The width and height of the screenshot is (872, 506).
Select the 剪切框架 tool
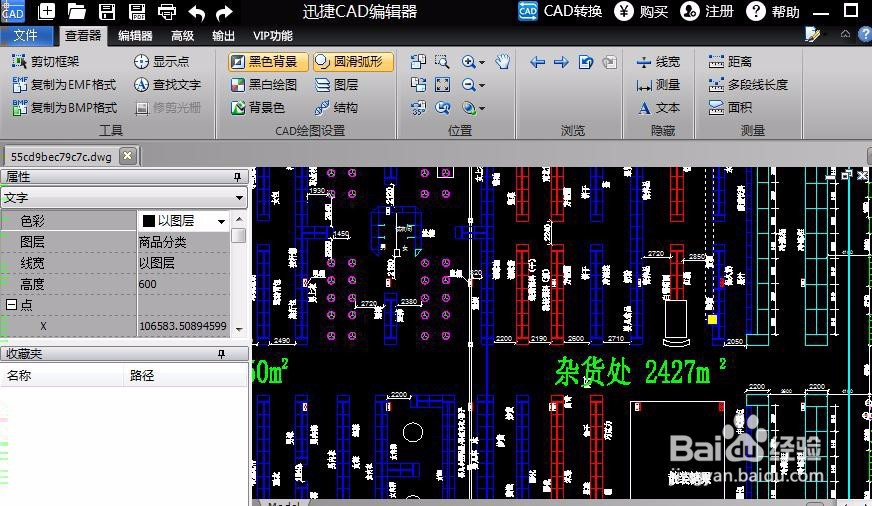(46, 62)
